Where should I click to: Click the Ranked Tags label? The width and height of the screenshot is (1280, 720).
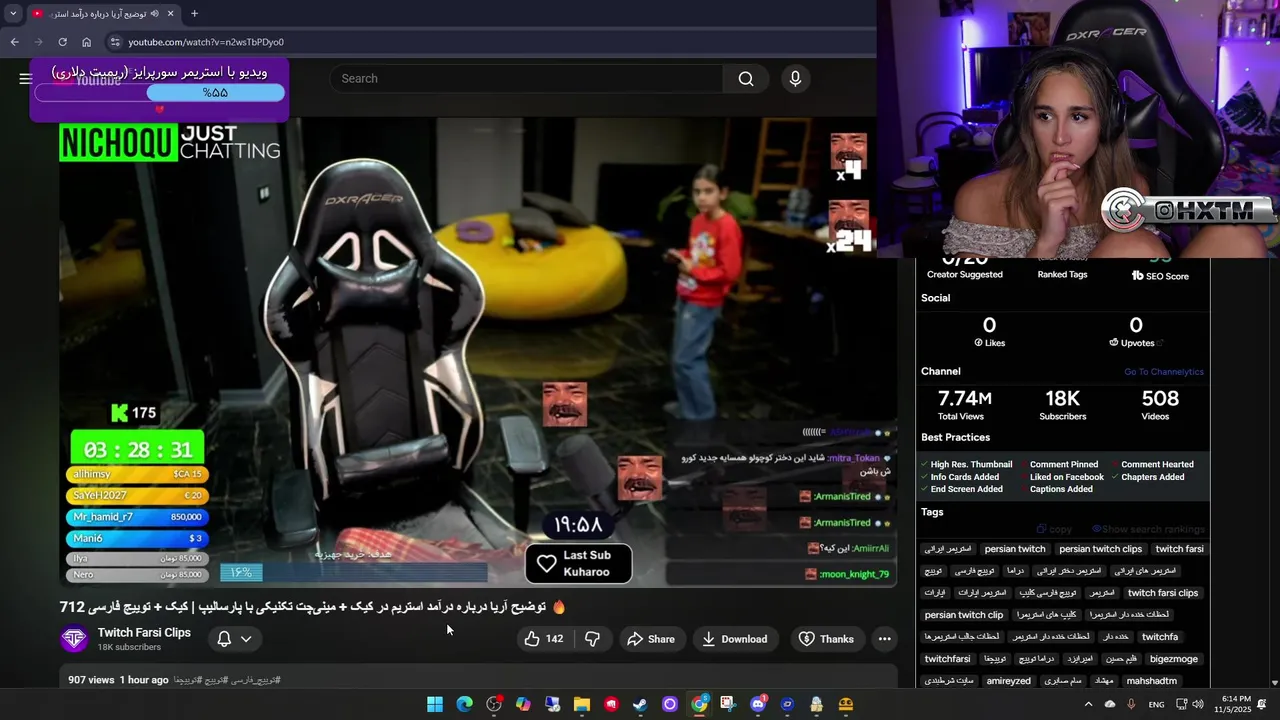pos(1062,274)
